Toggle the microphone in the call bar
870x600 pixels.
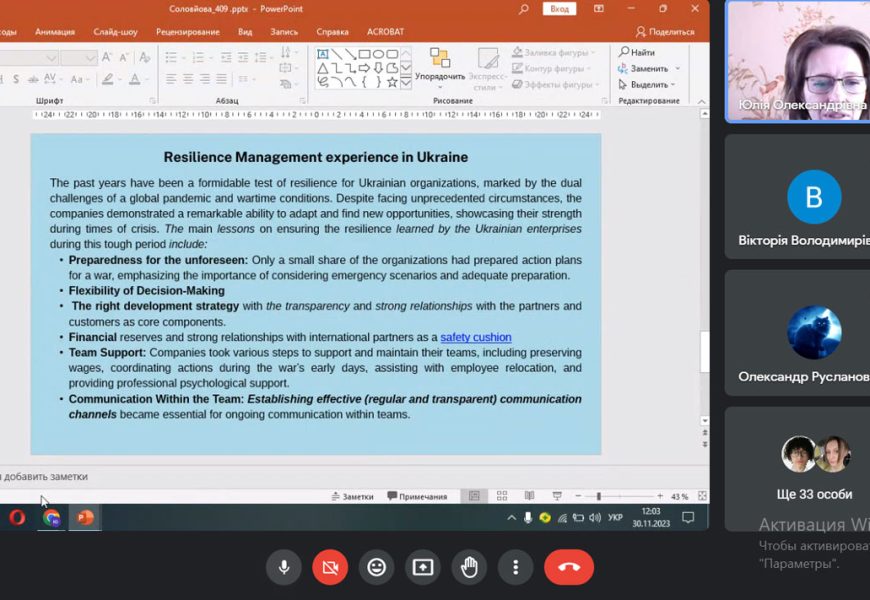[284, 567]
